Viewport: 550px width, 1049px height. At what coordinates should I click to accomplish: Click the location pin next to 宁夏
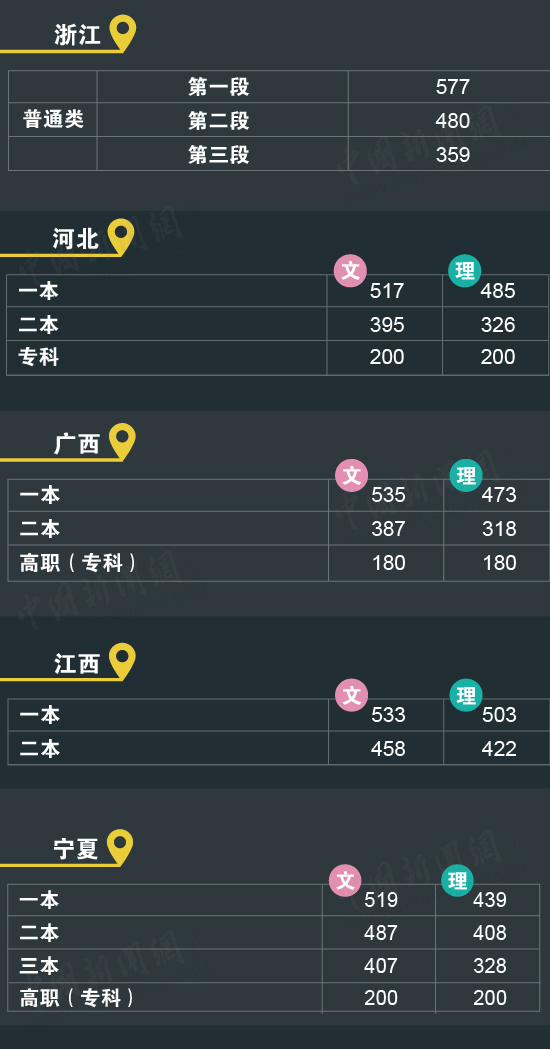tap(120, 846)
